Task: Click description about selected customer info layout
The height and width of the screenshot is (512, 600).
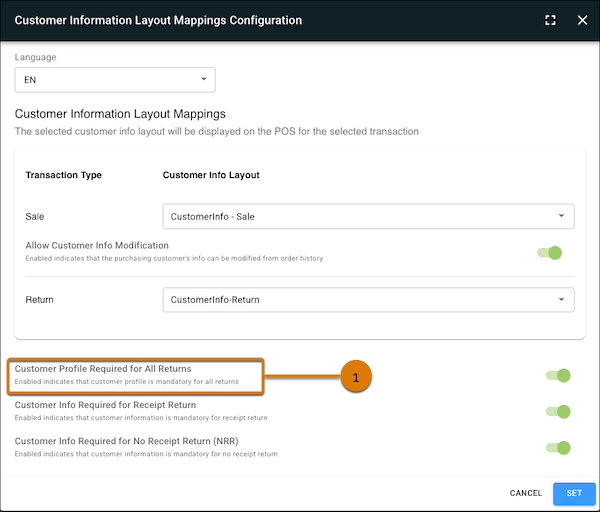Action: click(x=217, y=131)
